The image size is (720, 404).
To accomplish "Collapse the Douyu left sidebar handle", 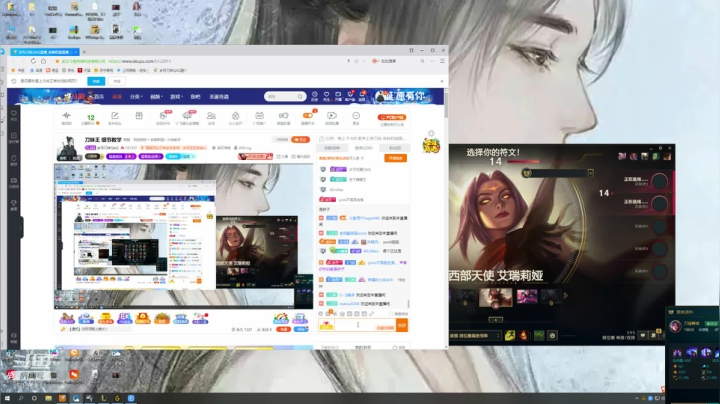I will tap(21, 227).
